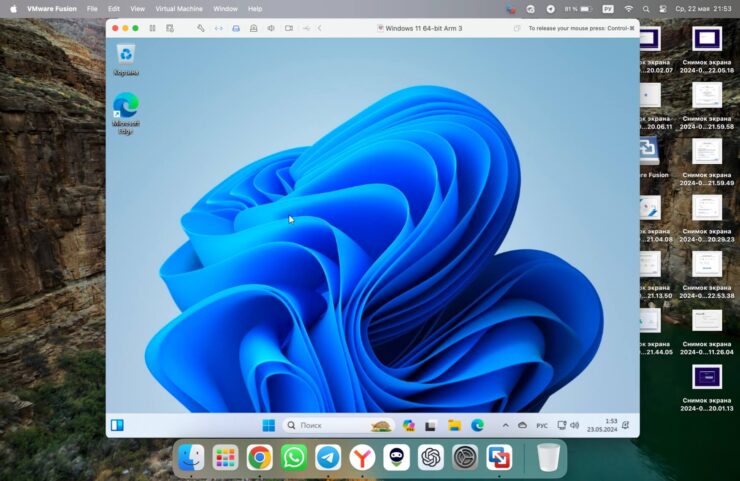Viewport: 740px width, 481px height.
Task: Open the Virtual Machine menu
Action: (179, 8)
